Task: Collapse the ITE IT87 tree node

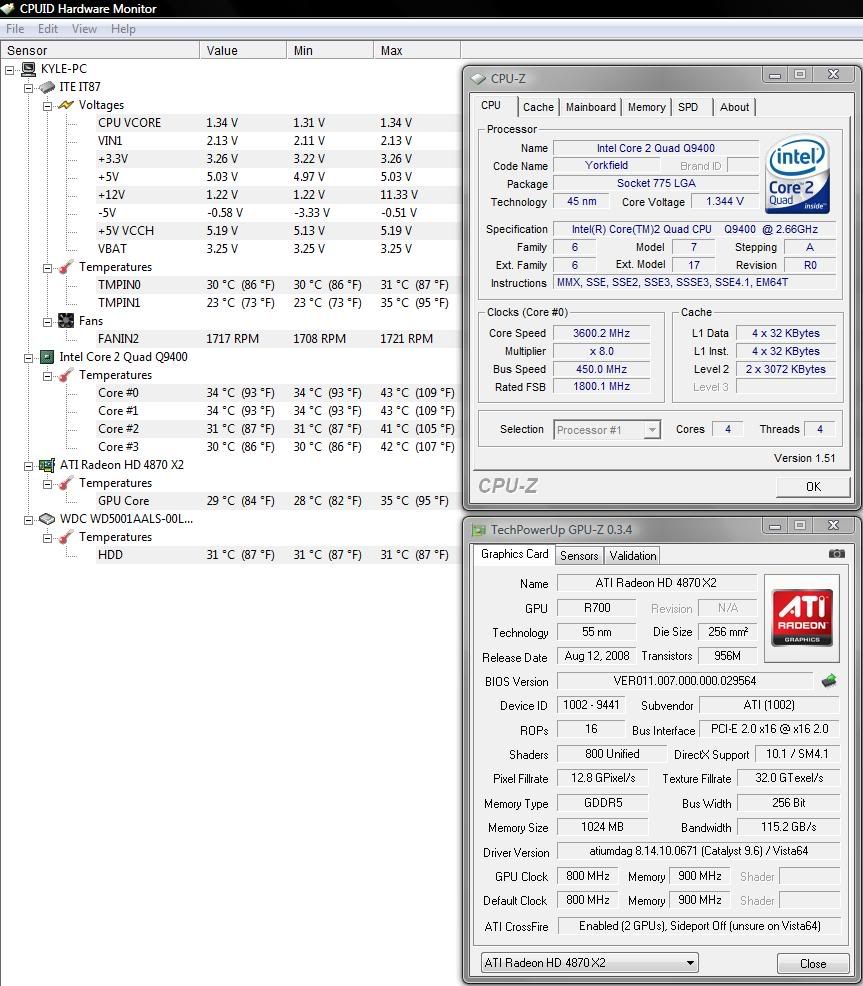Action: (x=28, y=88)
